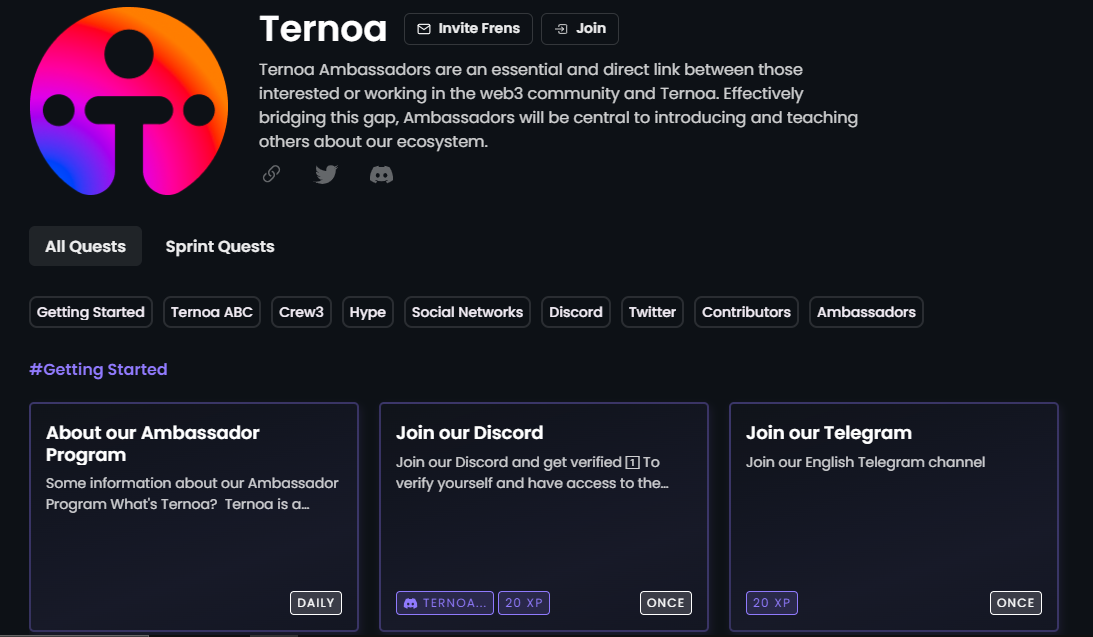Image resolution: width=1093 pixels, height=637 pixels.
Task: Open Ternoa's Twitter profile icon
Action: 326,174
